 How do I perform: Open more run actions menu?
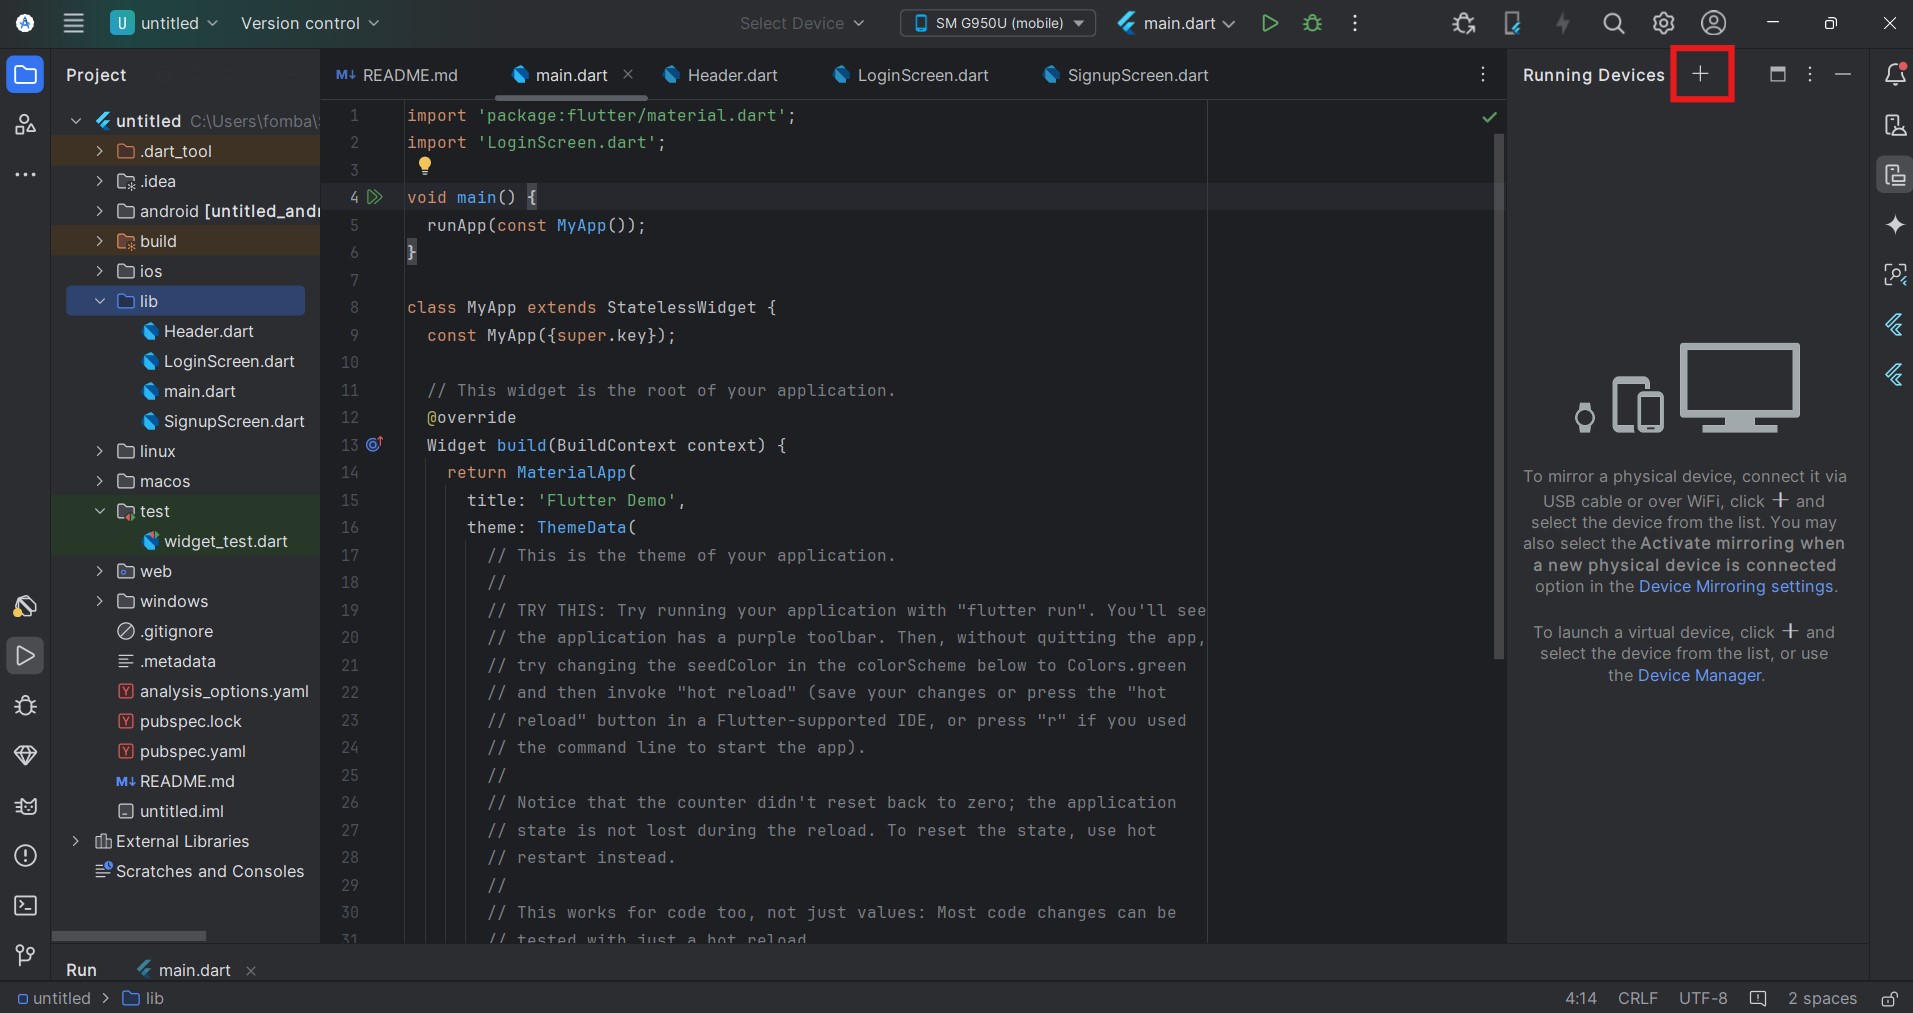click(x=1355, y=23)
